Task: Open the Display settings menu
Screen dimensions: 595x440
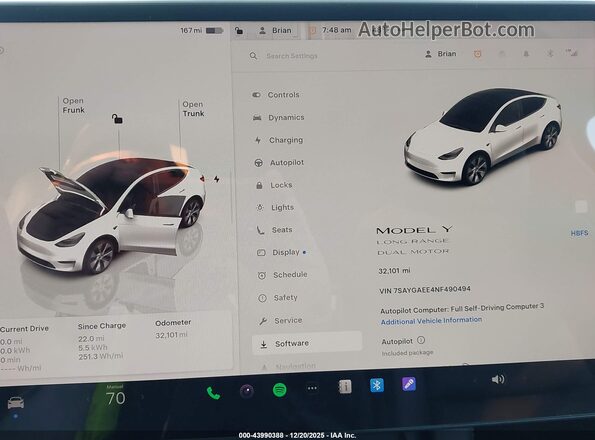Action: click(282, 252)
